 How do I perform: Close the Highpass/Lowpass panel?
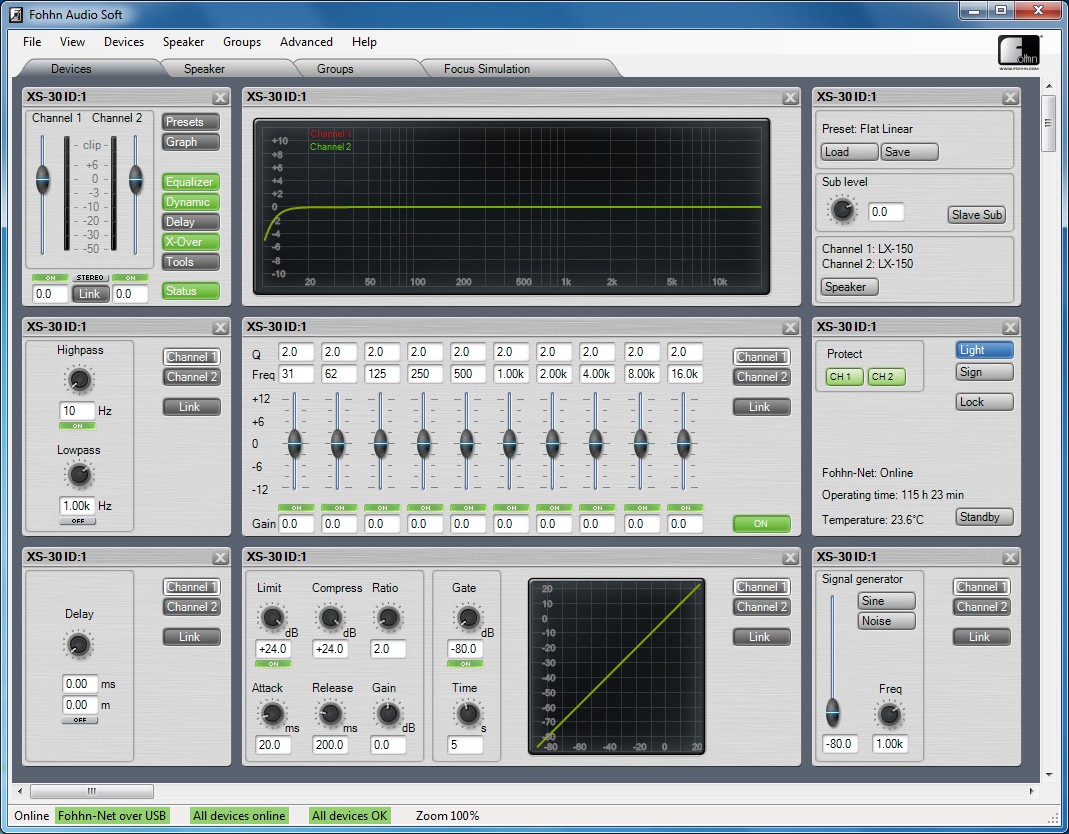pos(220,327)
